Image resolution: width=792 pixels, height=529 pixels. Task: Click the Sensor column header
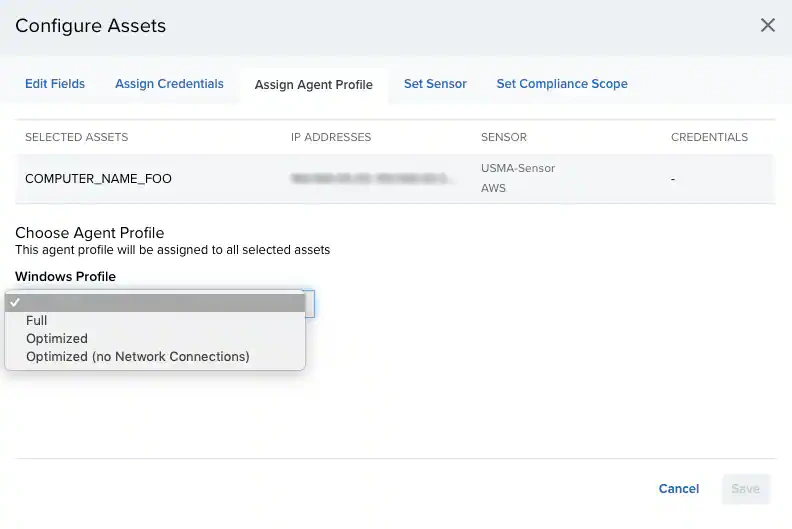(x=504, y=137)
